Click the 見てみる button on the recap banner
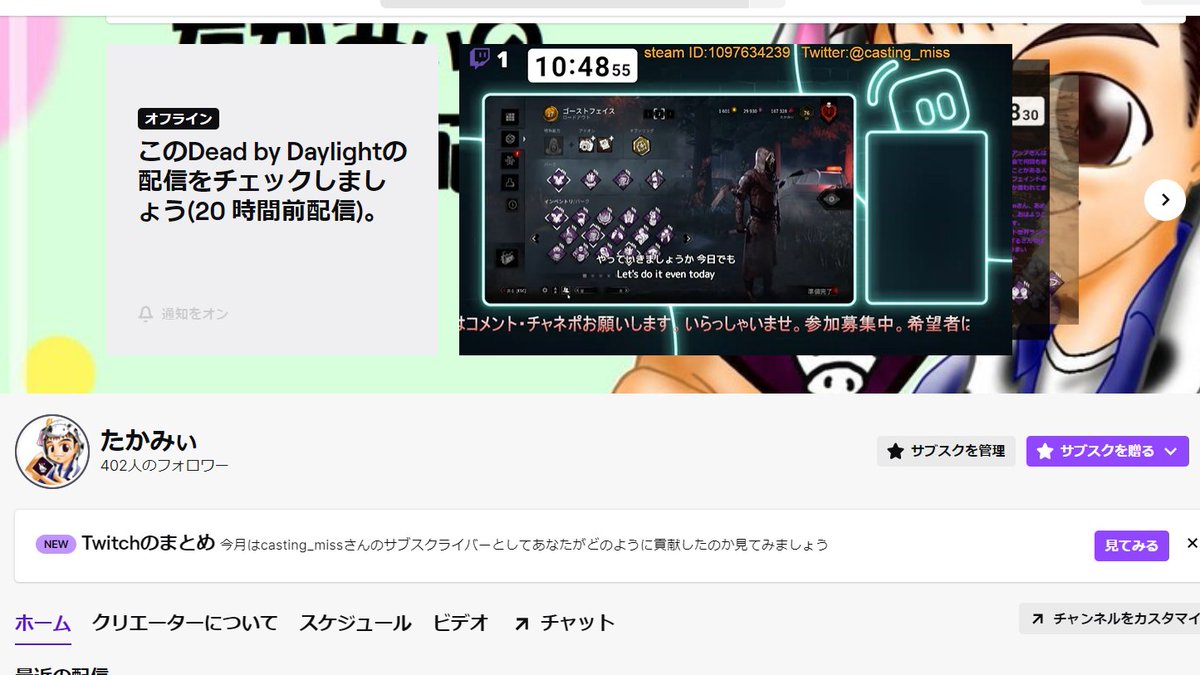The image size is (1200, 675). tap(1131, 544)
